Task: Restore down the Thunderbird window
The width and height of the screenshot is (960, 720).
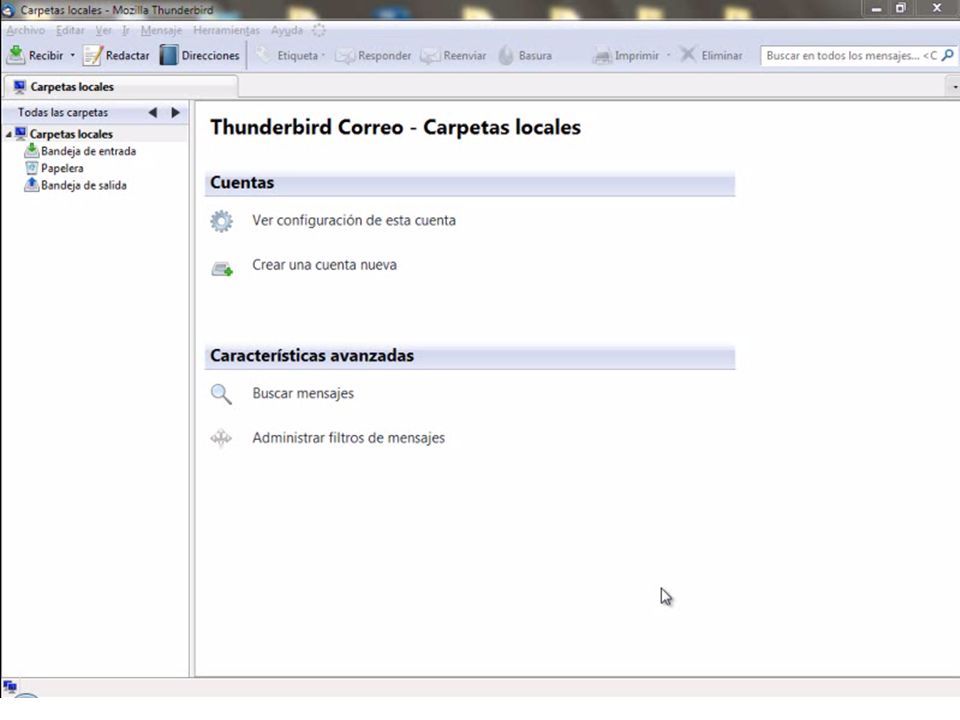Action: pos(901,9)
